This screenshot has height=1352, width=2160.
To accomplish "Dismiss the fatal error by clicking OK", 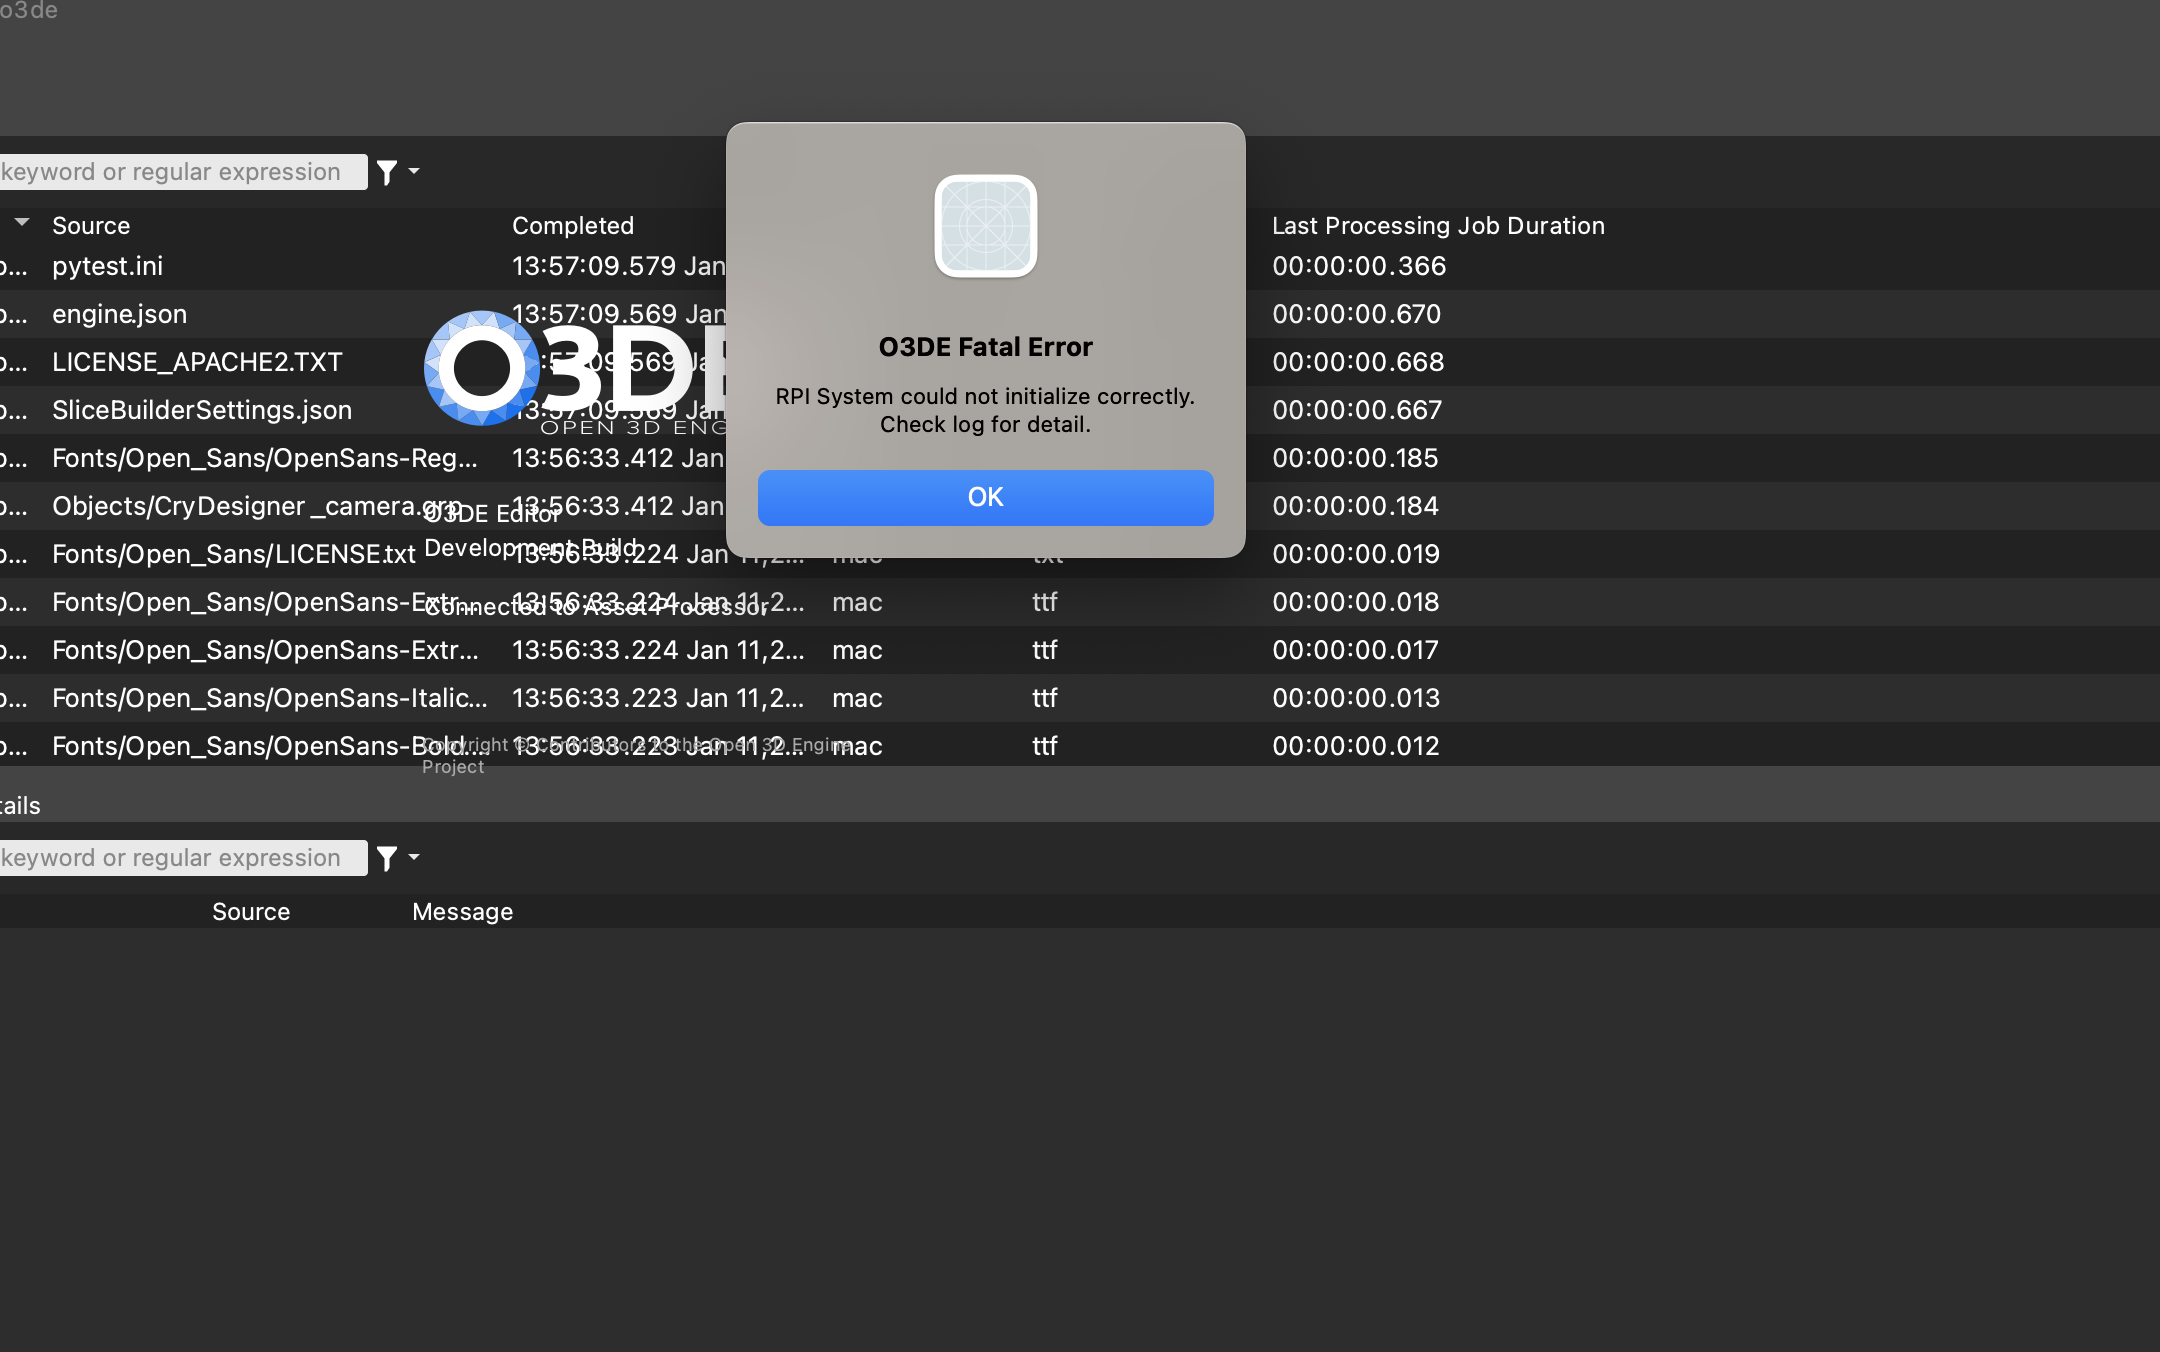I will pos(985,497).
